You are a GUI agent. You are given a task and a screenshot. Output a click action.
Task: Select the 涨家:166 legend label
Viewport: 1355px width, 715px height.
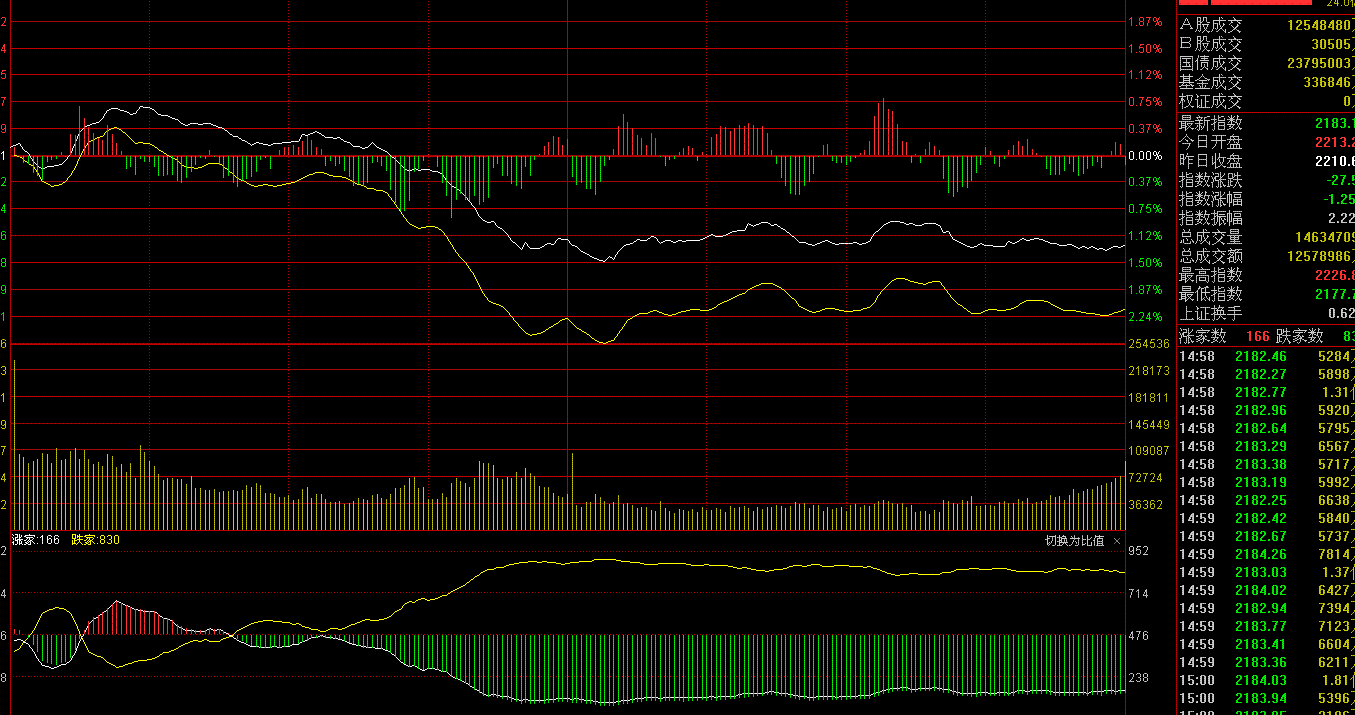pos(36,540)
